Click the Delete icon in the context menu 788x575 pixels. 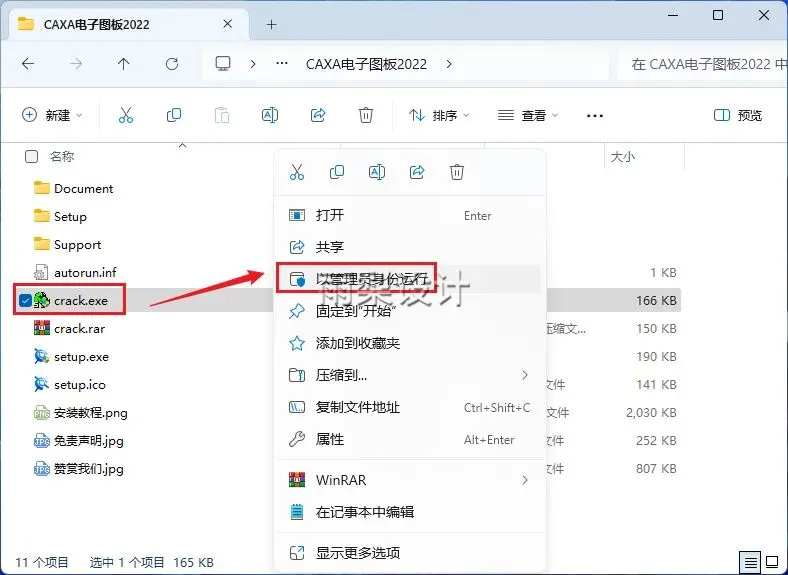pos(457,172)
